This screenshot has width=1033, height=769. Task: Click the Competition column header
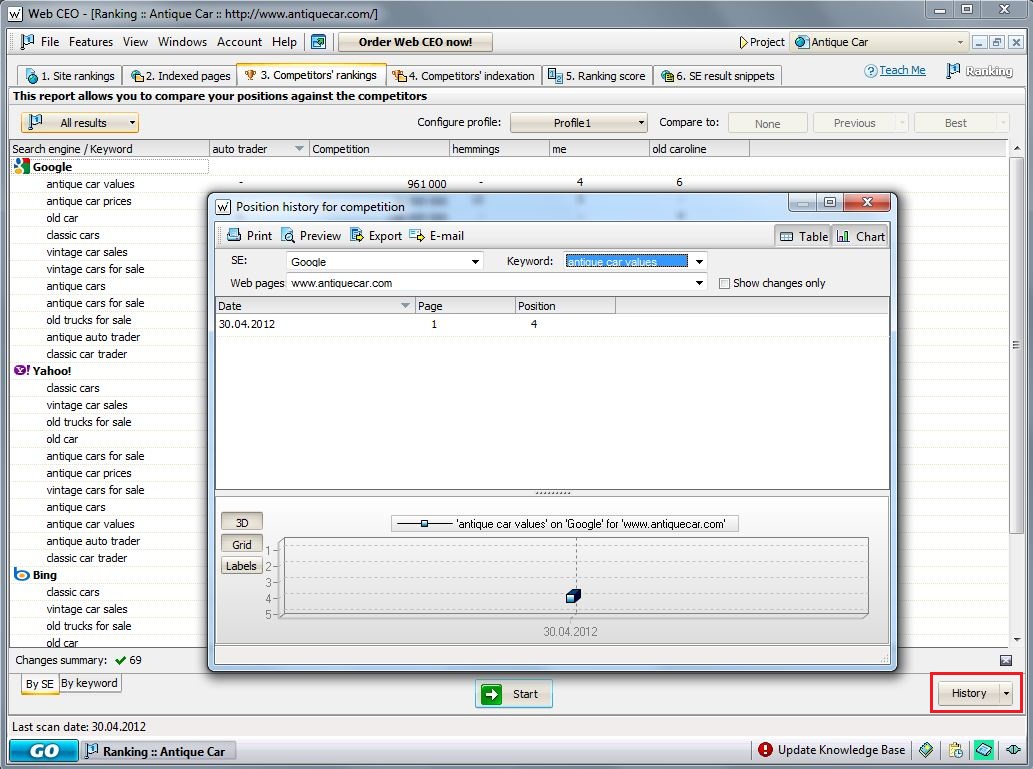click(x=379, y=149)
